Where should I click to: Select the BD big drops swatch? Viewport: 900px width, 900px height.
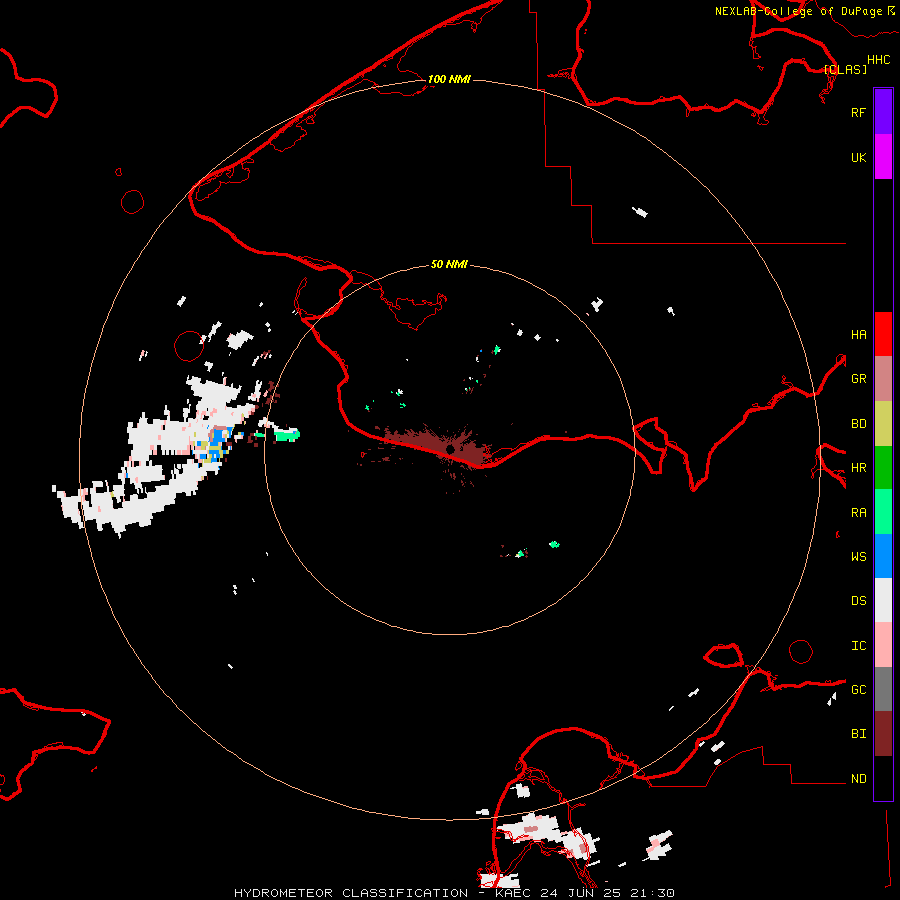point(883,423)
